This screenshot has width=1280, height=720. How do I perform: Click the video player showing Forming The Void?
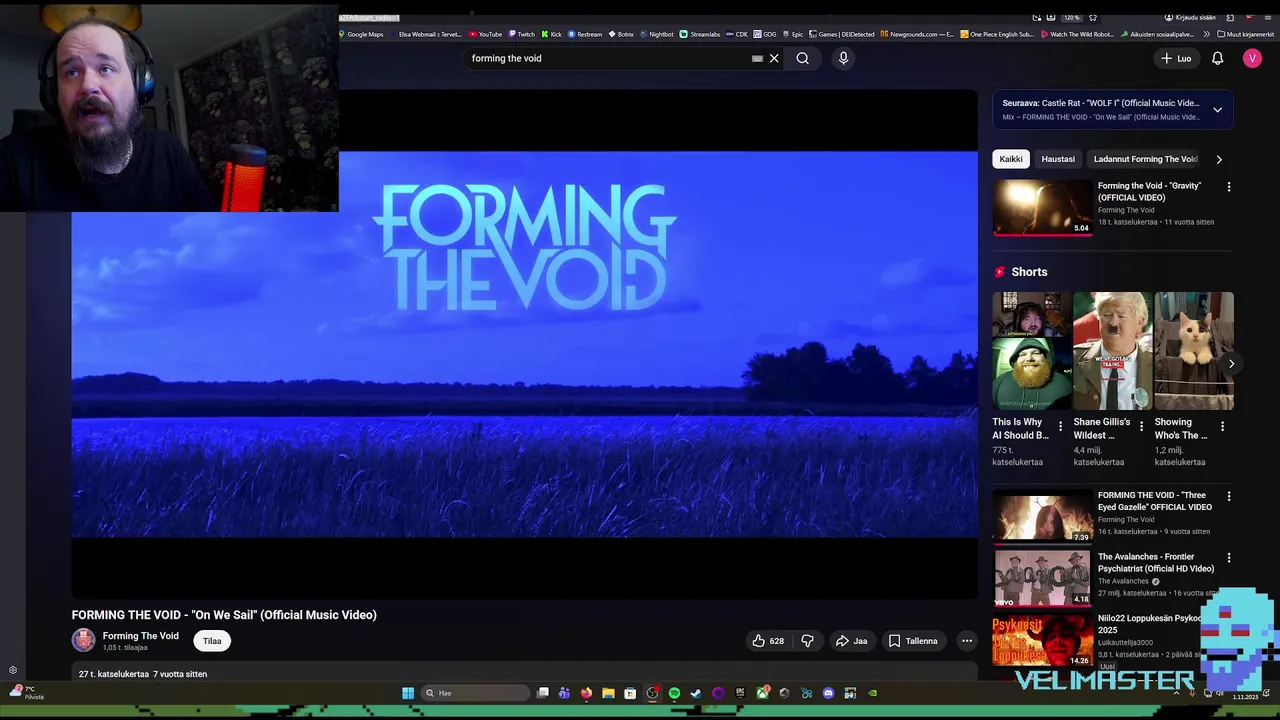[x=524, y=344]
